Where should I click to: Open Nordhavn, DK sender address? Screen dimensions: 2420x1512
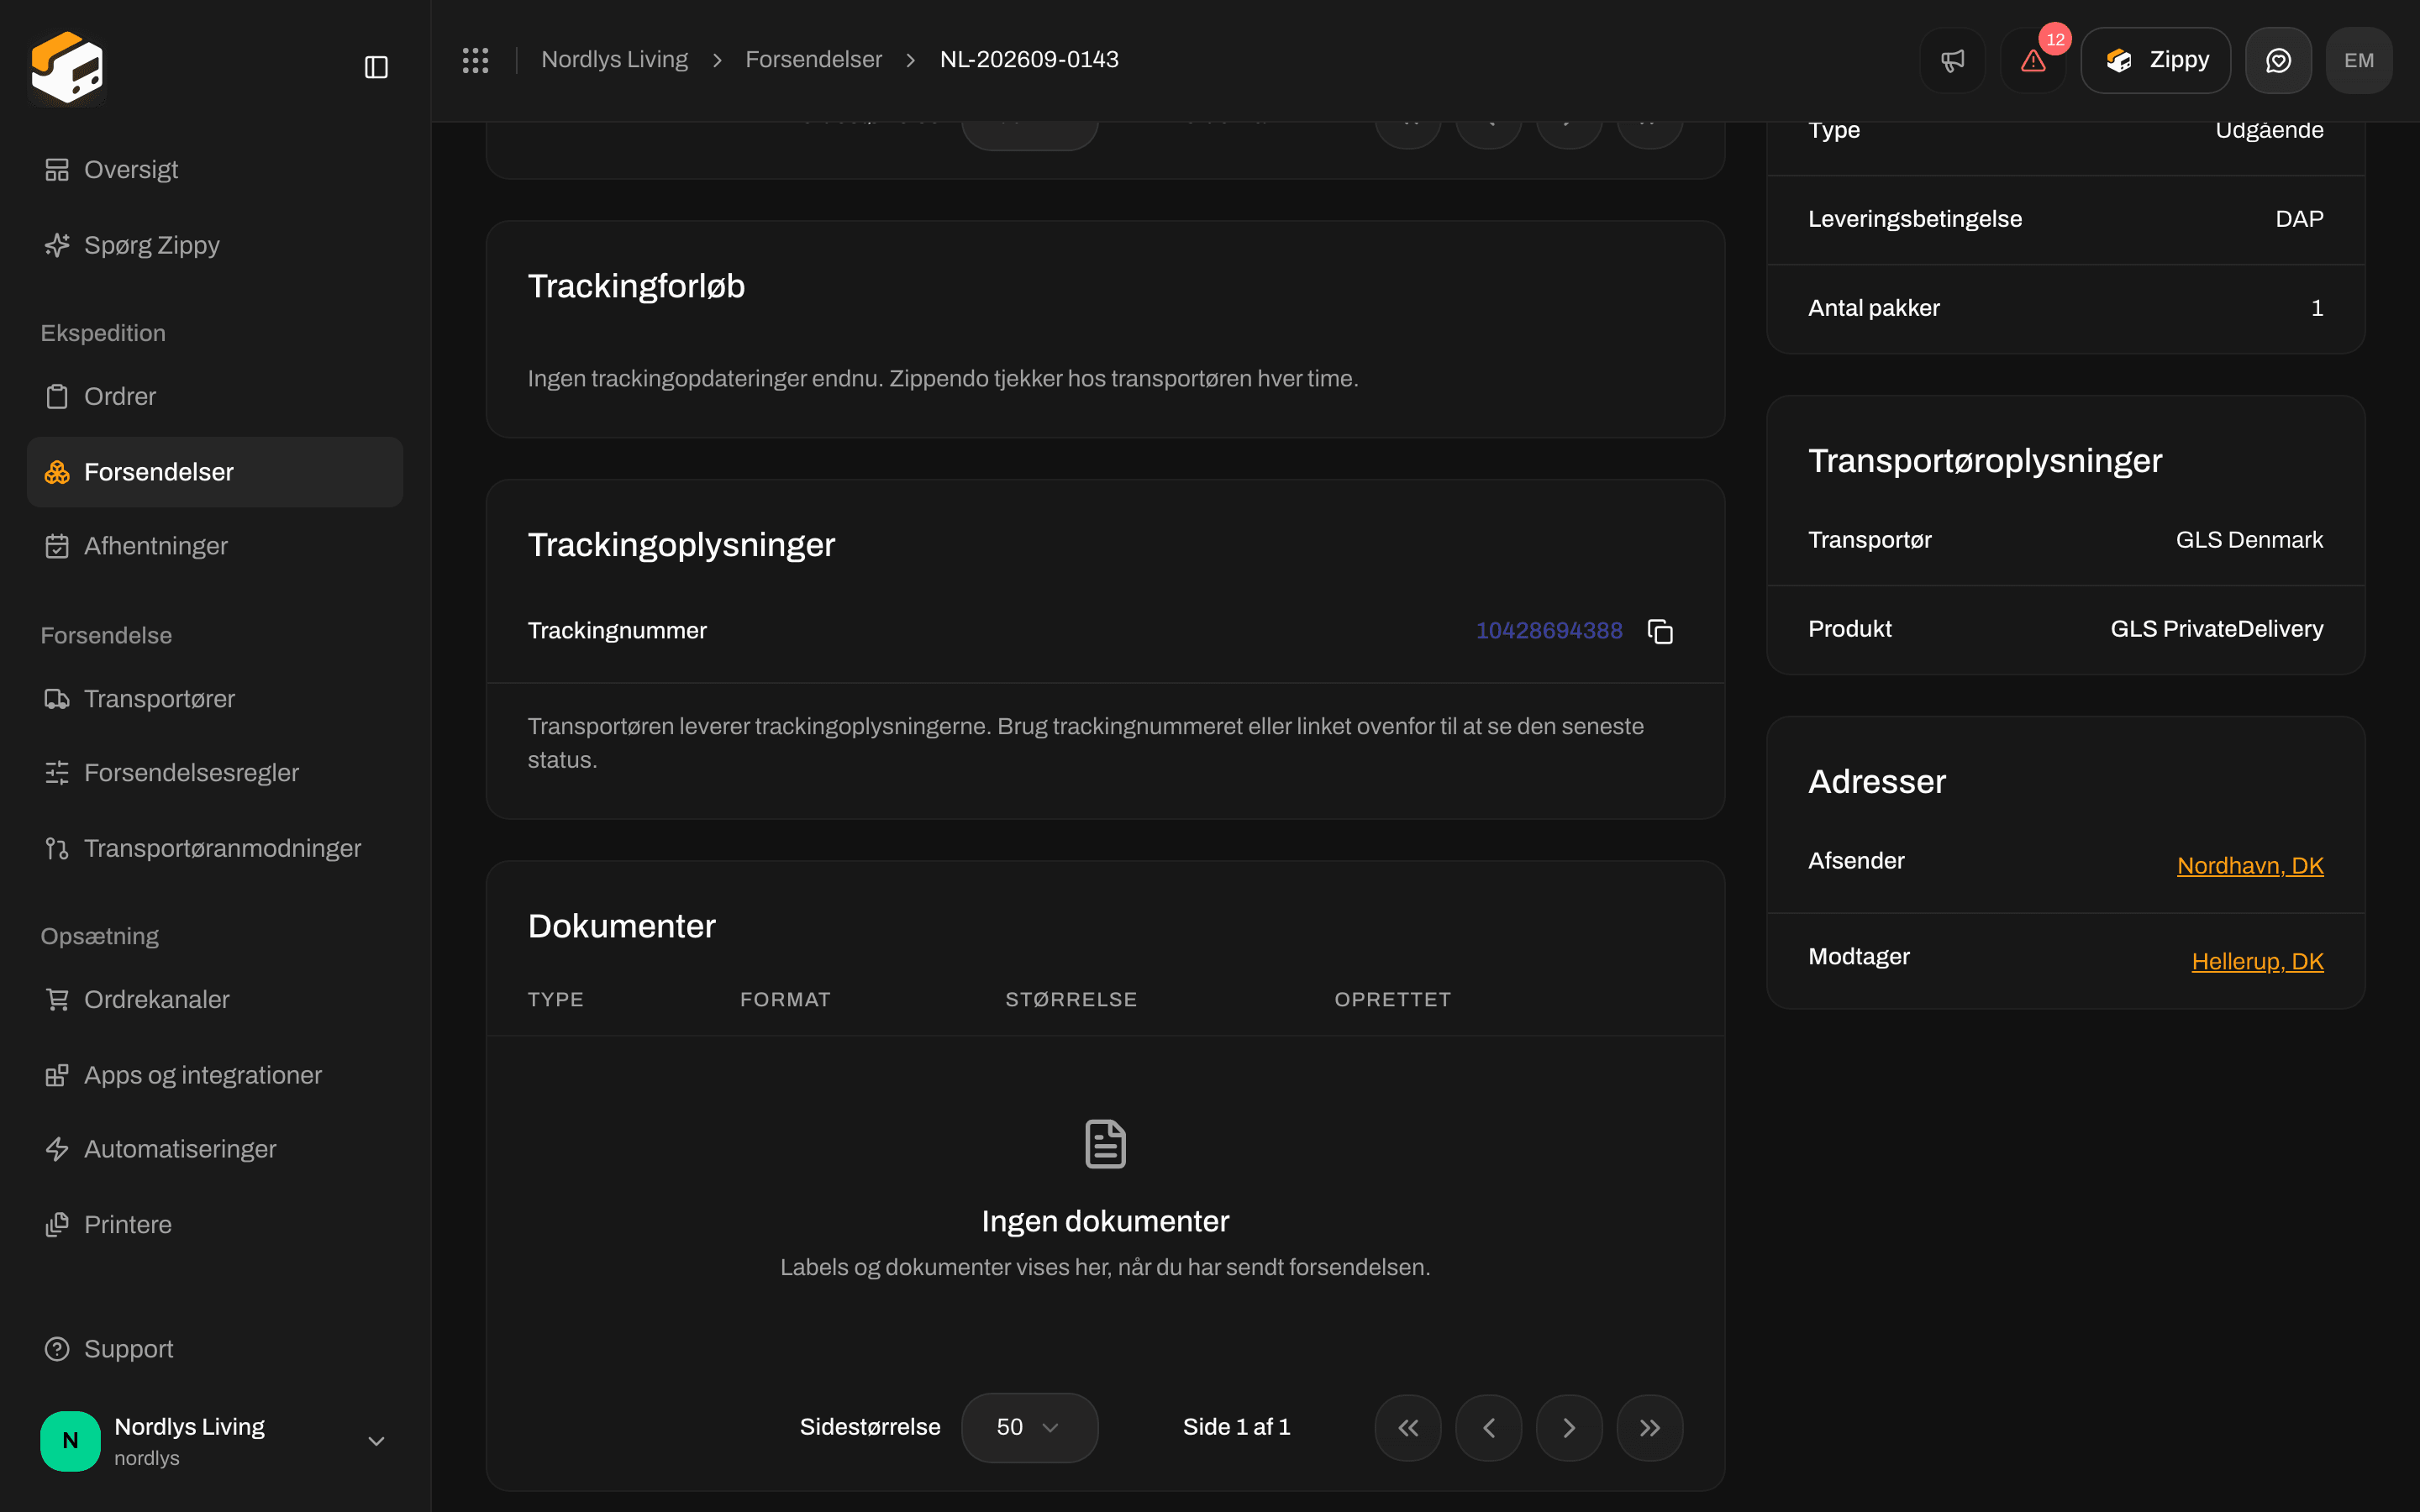2250,865
